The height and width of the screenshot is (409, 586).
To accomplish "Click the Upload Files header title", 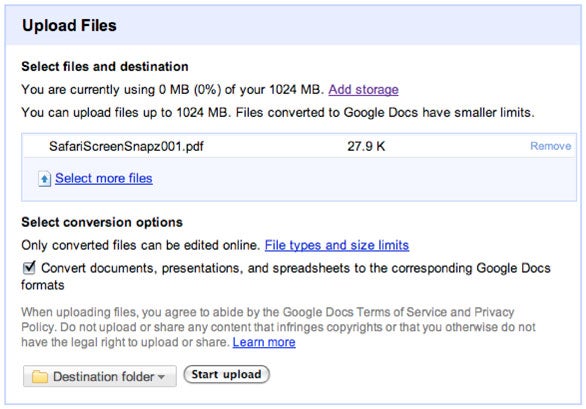I will [x=70, y=25].
